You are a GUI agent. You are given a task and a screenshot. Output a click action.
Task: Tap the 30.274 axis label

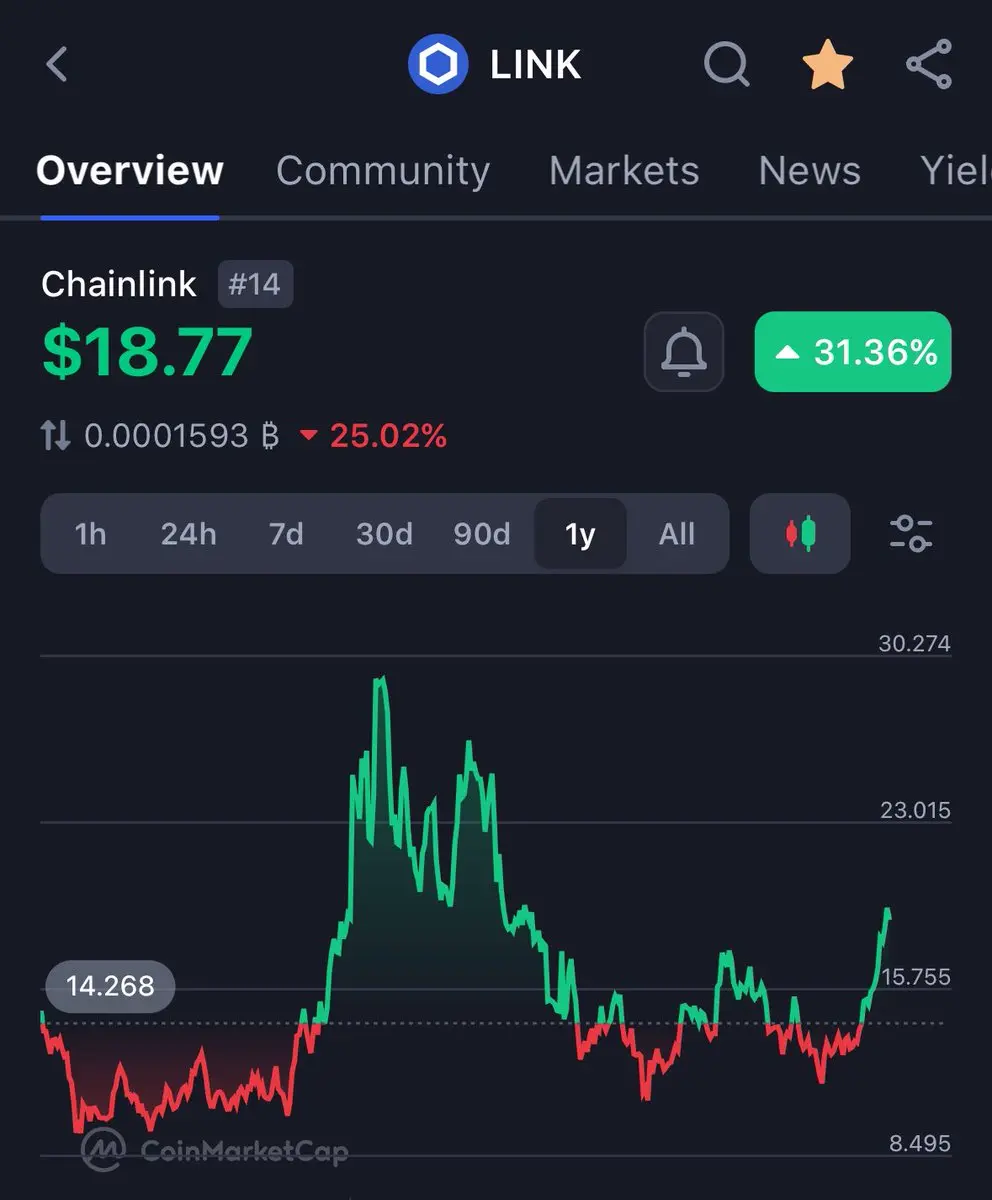click(914, 643)
